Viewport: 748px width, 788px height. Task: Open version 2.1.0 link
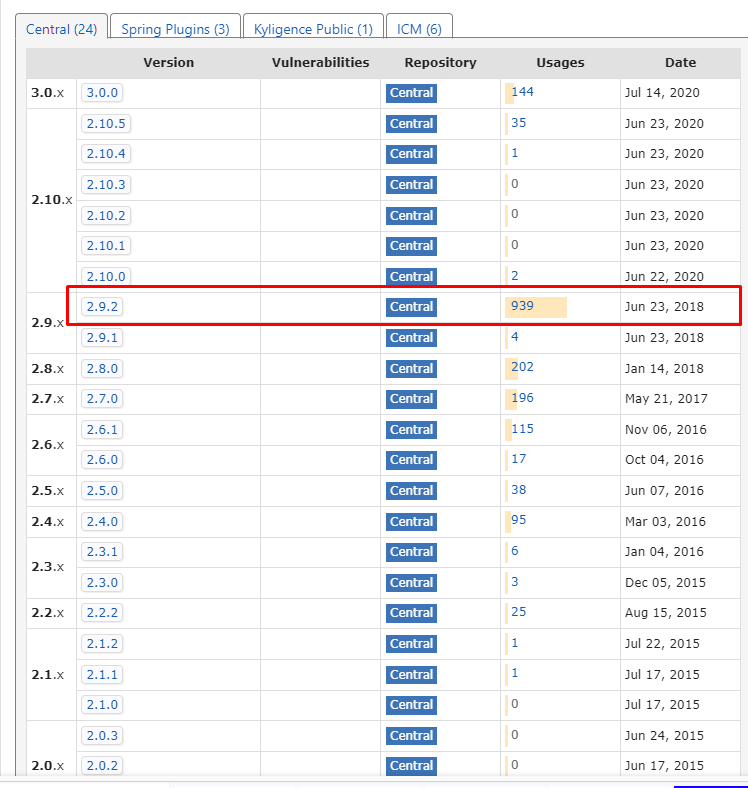pyautogui.click(x=102, y=705)
